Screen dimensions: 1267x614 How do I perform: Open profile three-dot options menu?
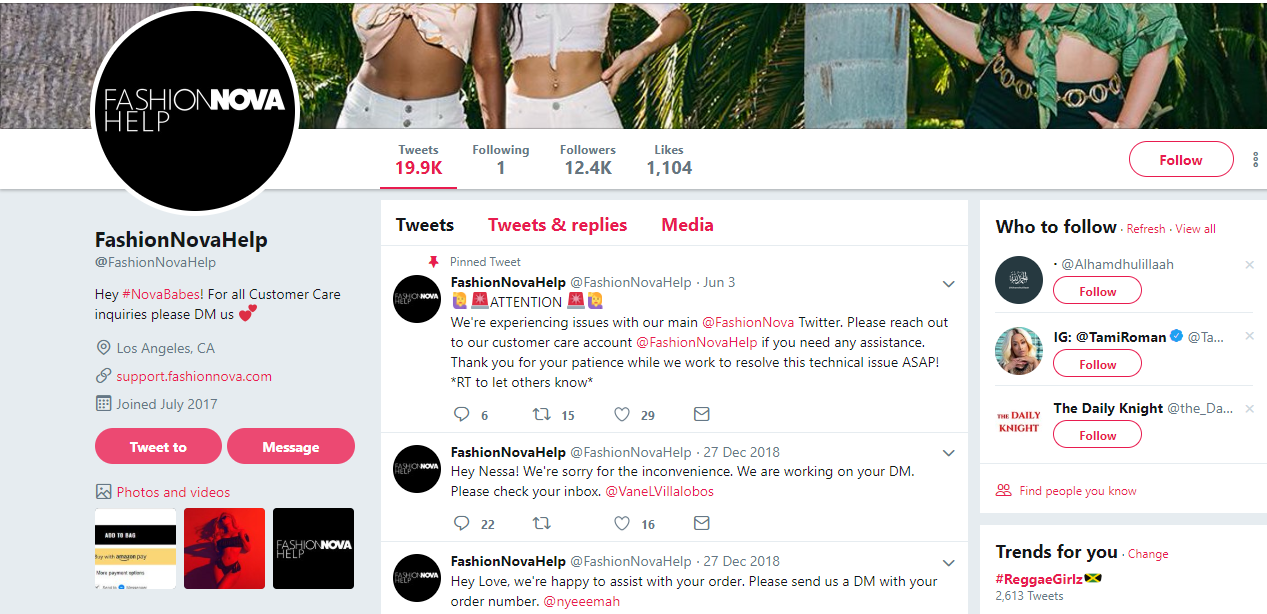point(1256,160)
